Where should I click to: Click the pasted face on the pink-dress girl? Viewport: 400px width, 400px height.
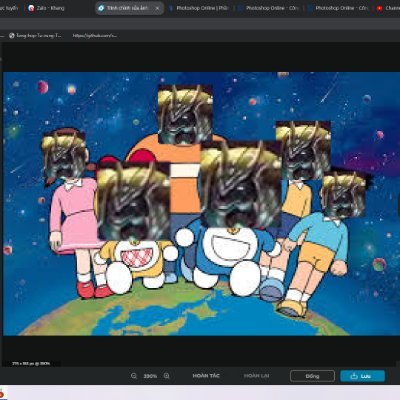[x=64, y=154]
